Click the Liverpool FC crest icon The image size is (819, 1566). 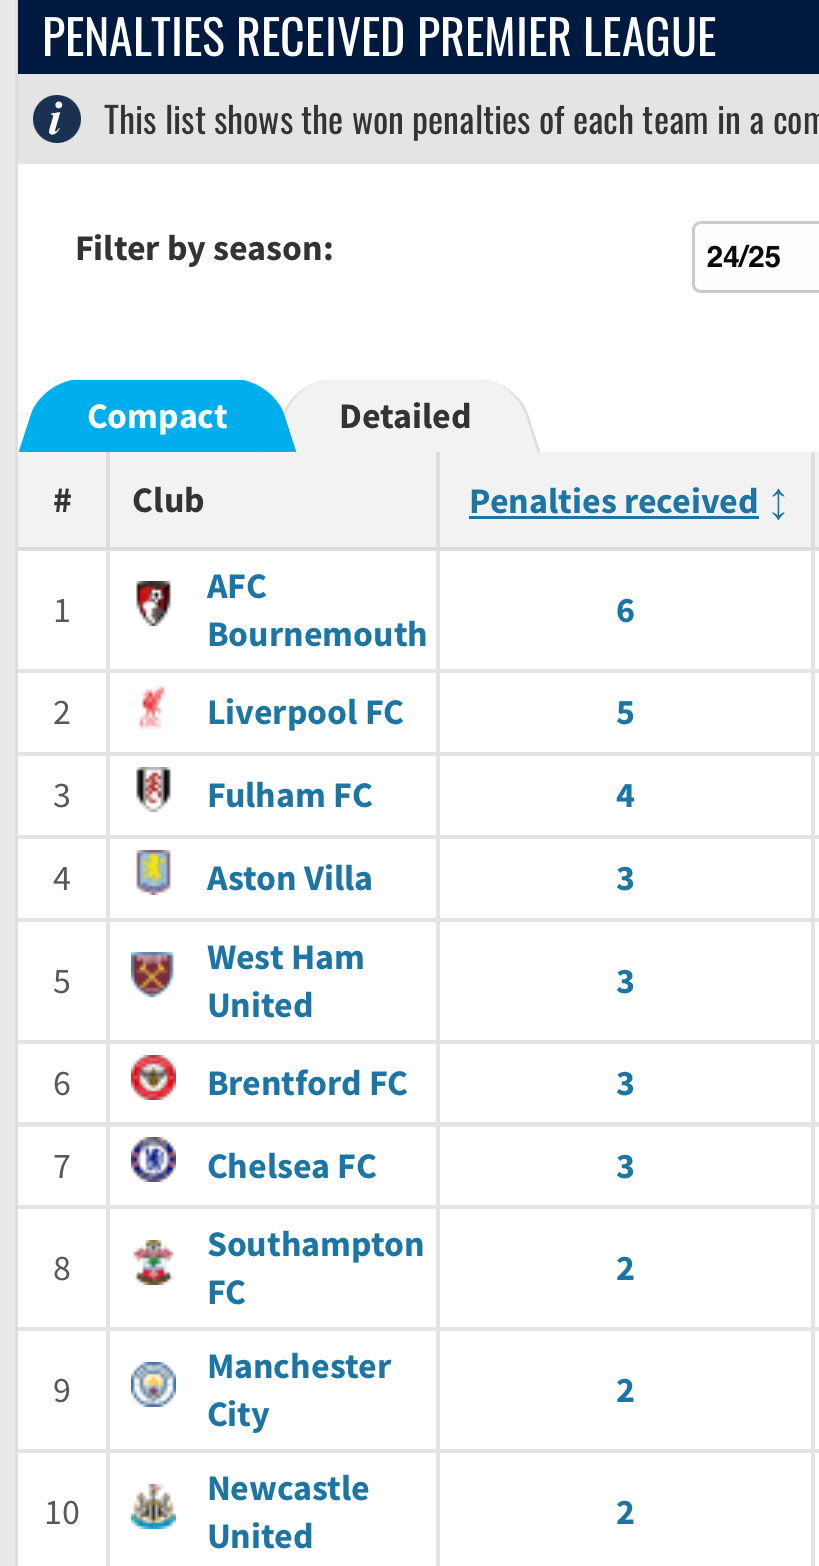tap(154, 708)
